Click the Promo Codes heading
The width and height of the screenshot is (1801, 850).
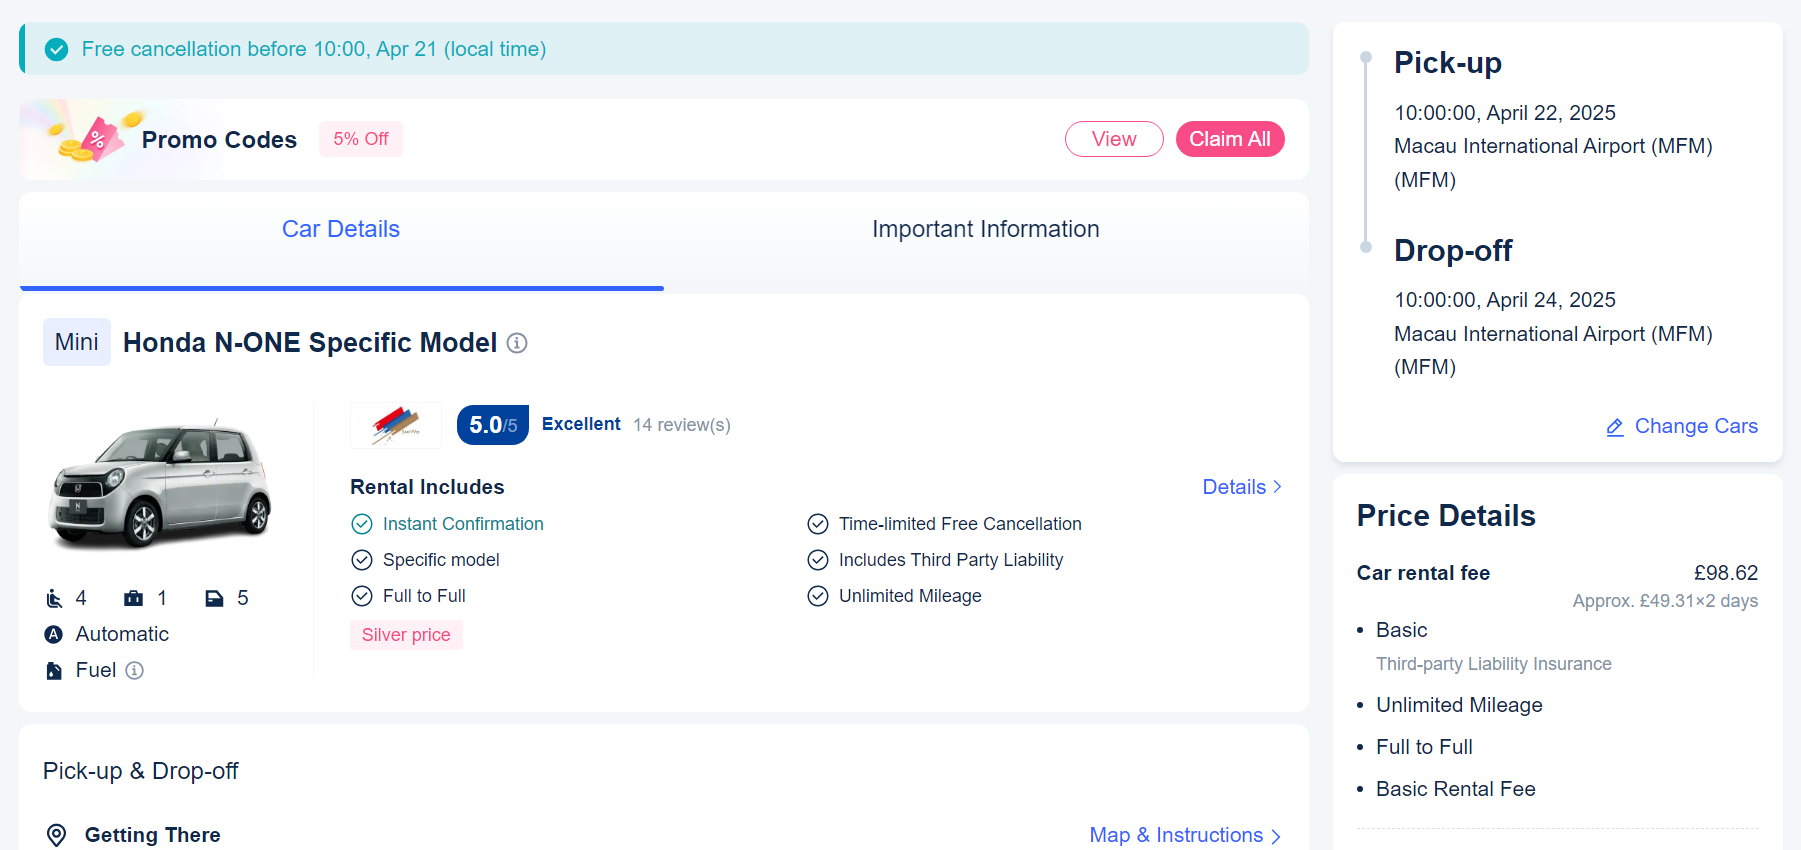coord(219,140)
